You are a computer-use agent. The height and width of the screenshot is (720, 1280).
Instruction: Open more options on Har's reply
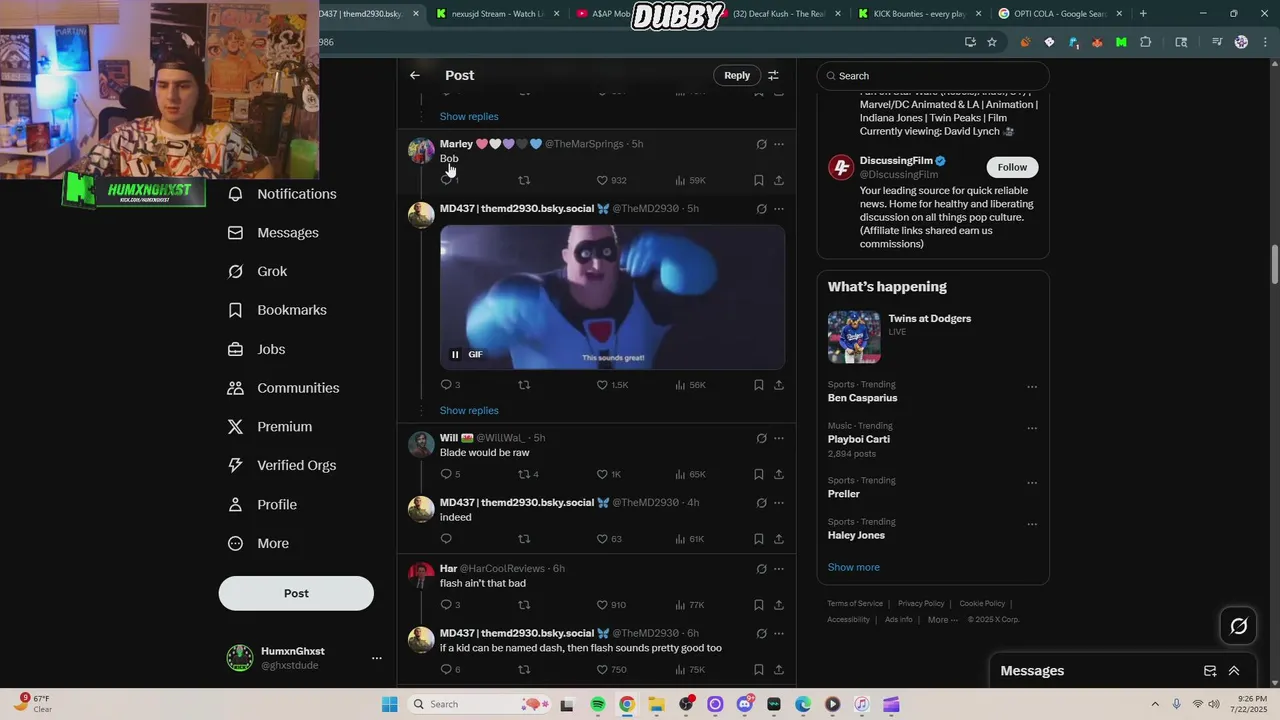[x=779, y=569]
